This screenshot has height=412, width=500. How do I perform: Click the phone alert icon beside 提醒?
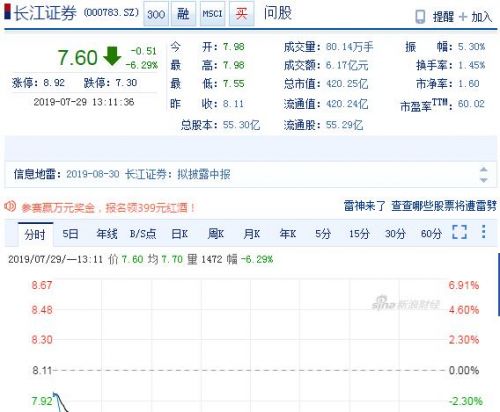click(420, 17)
